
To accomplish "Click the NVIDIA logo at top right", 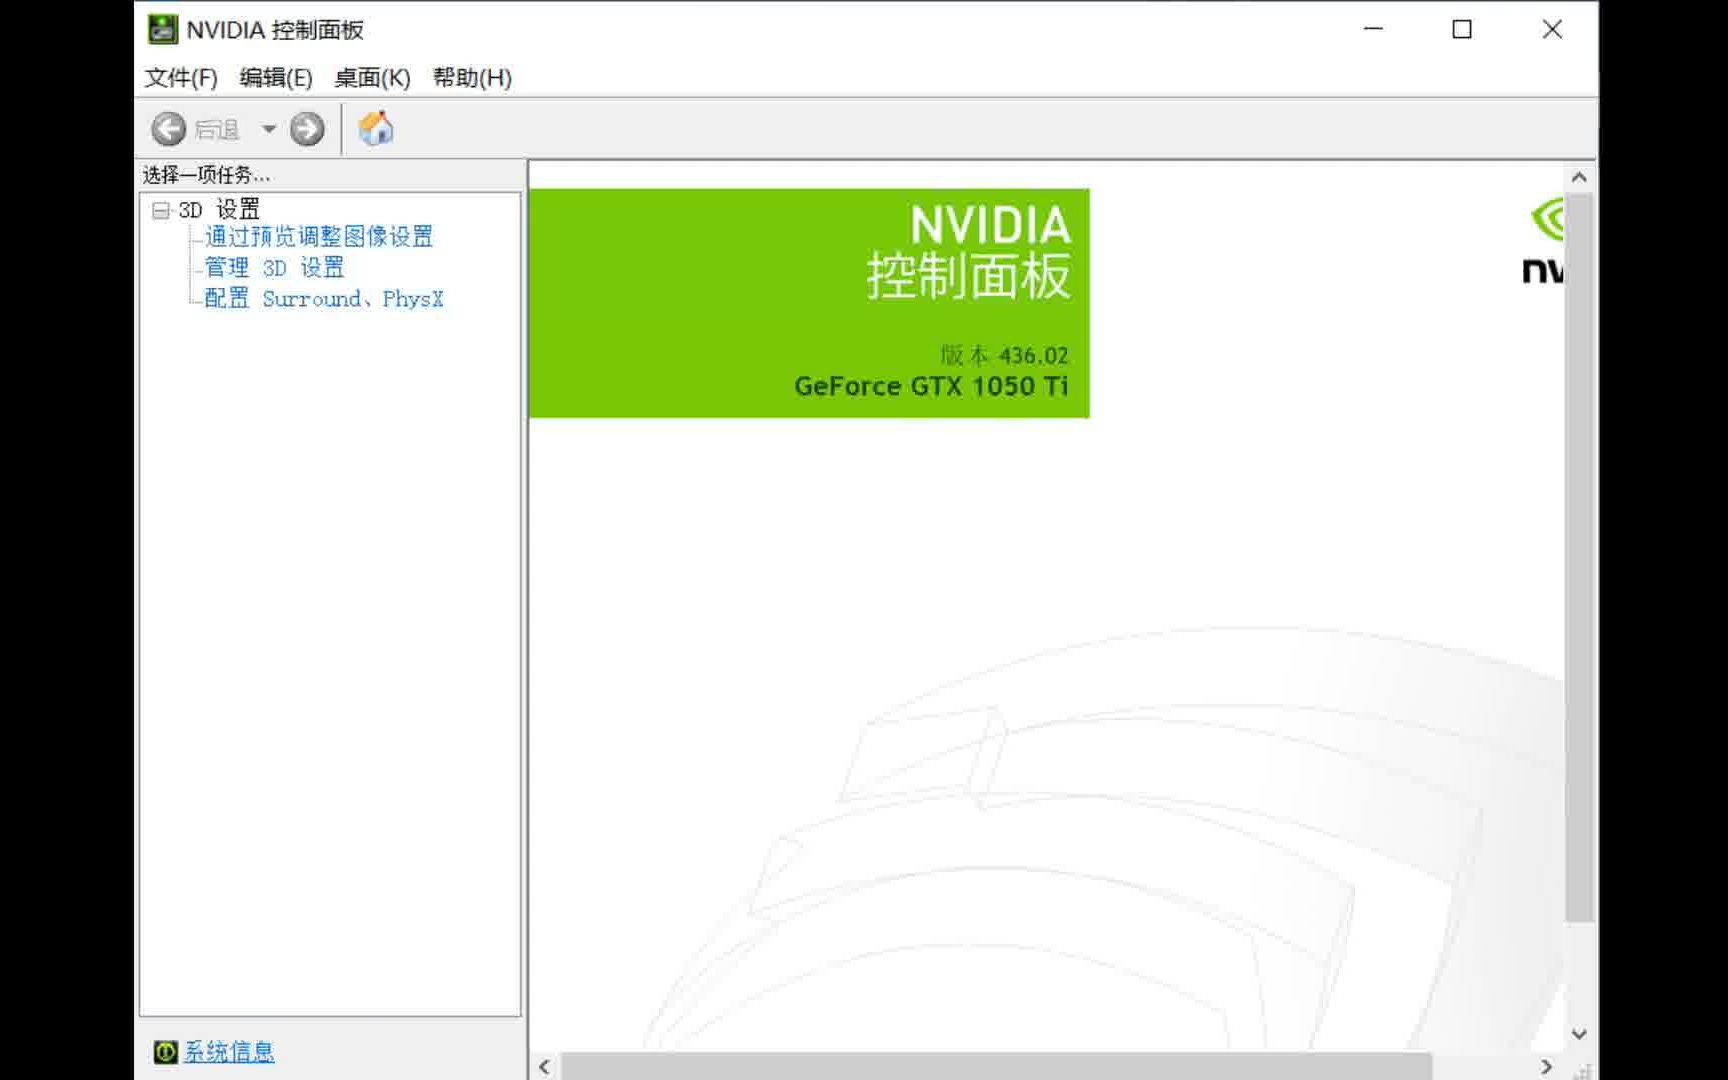I will [1543, 242].
